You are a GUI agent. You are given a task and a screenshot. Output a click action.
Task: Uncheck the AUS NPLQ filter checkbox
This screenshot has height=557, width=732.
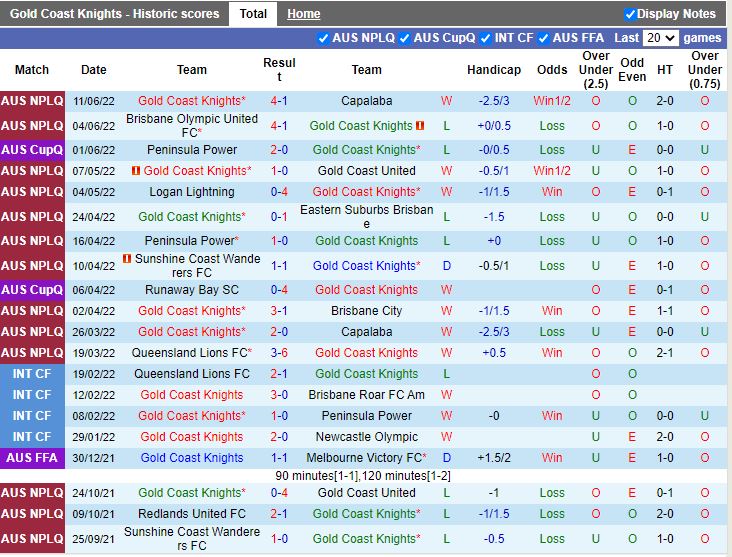(x=323, y=38)
